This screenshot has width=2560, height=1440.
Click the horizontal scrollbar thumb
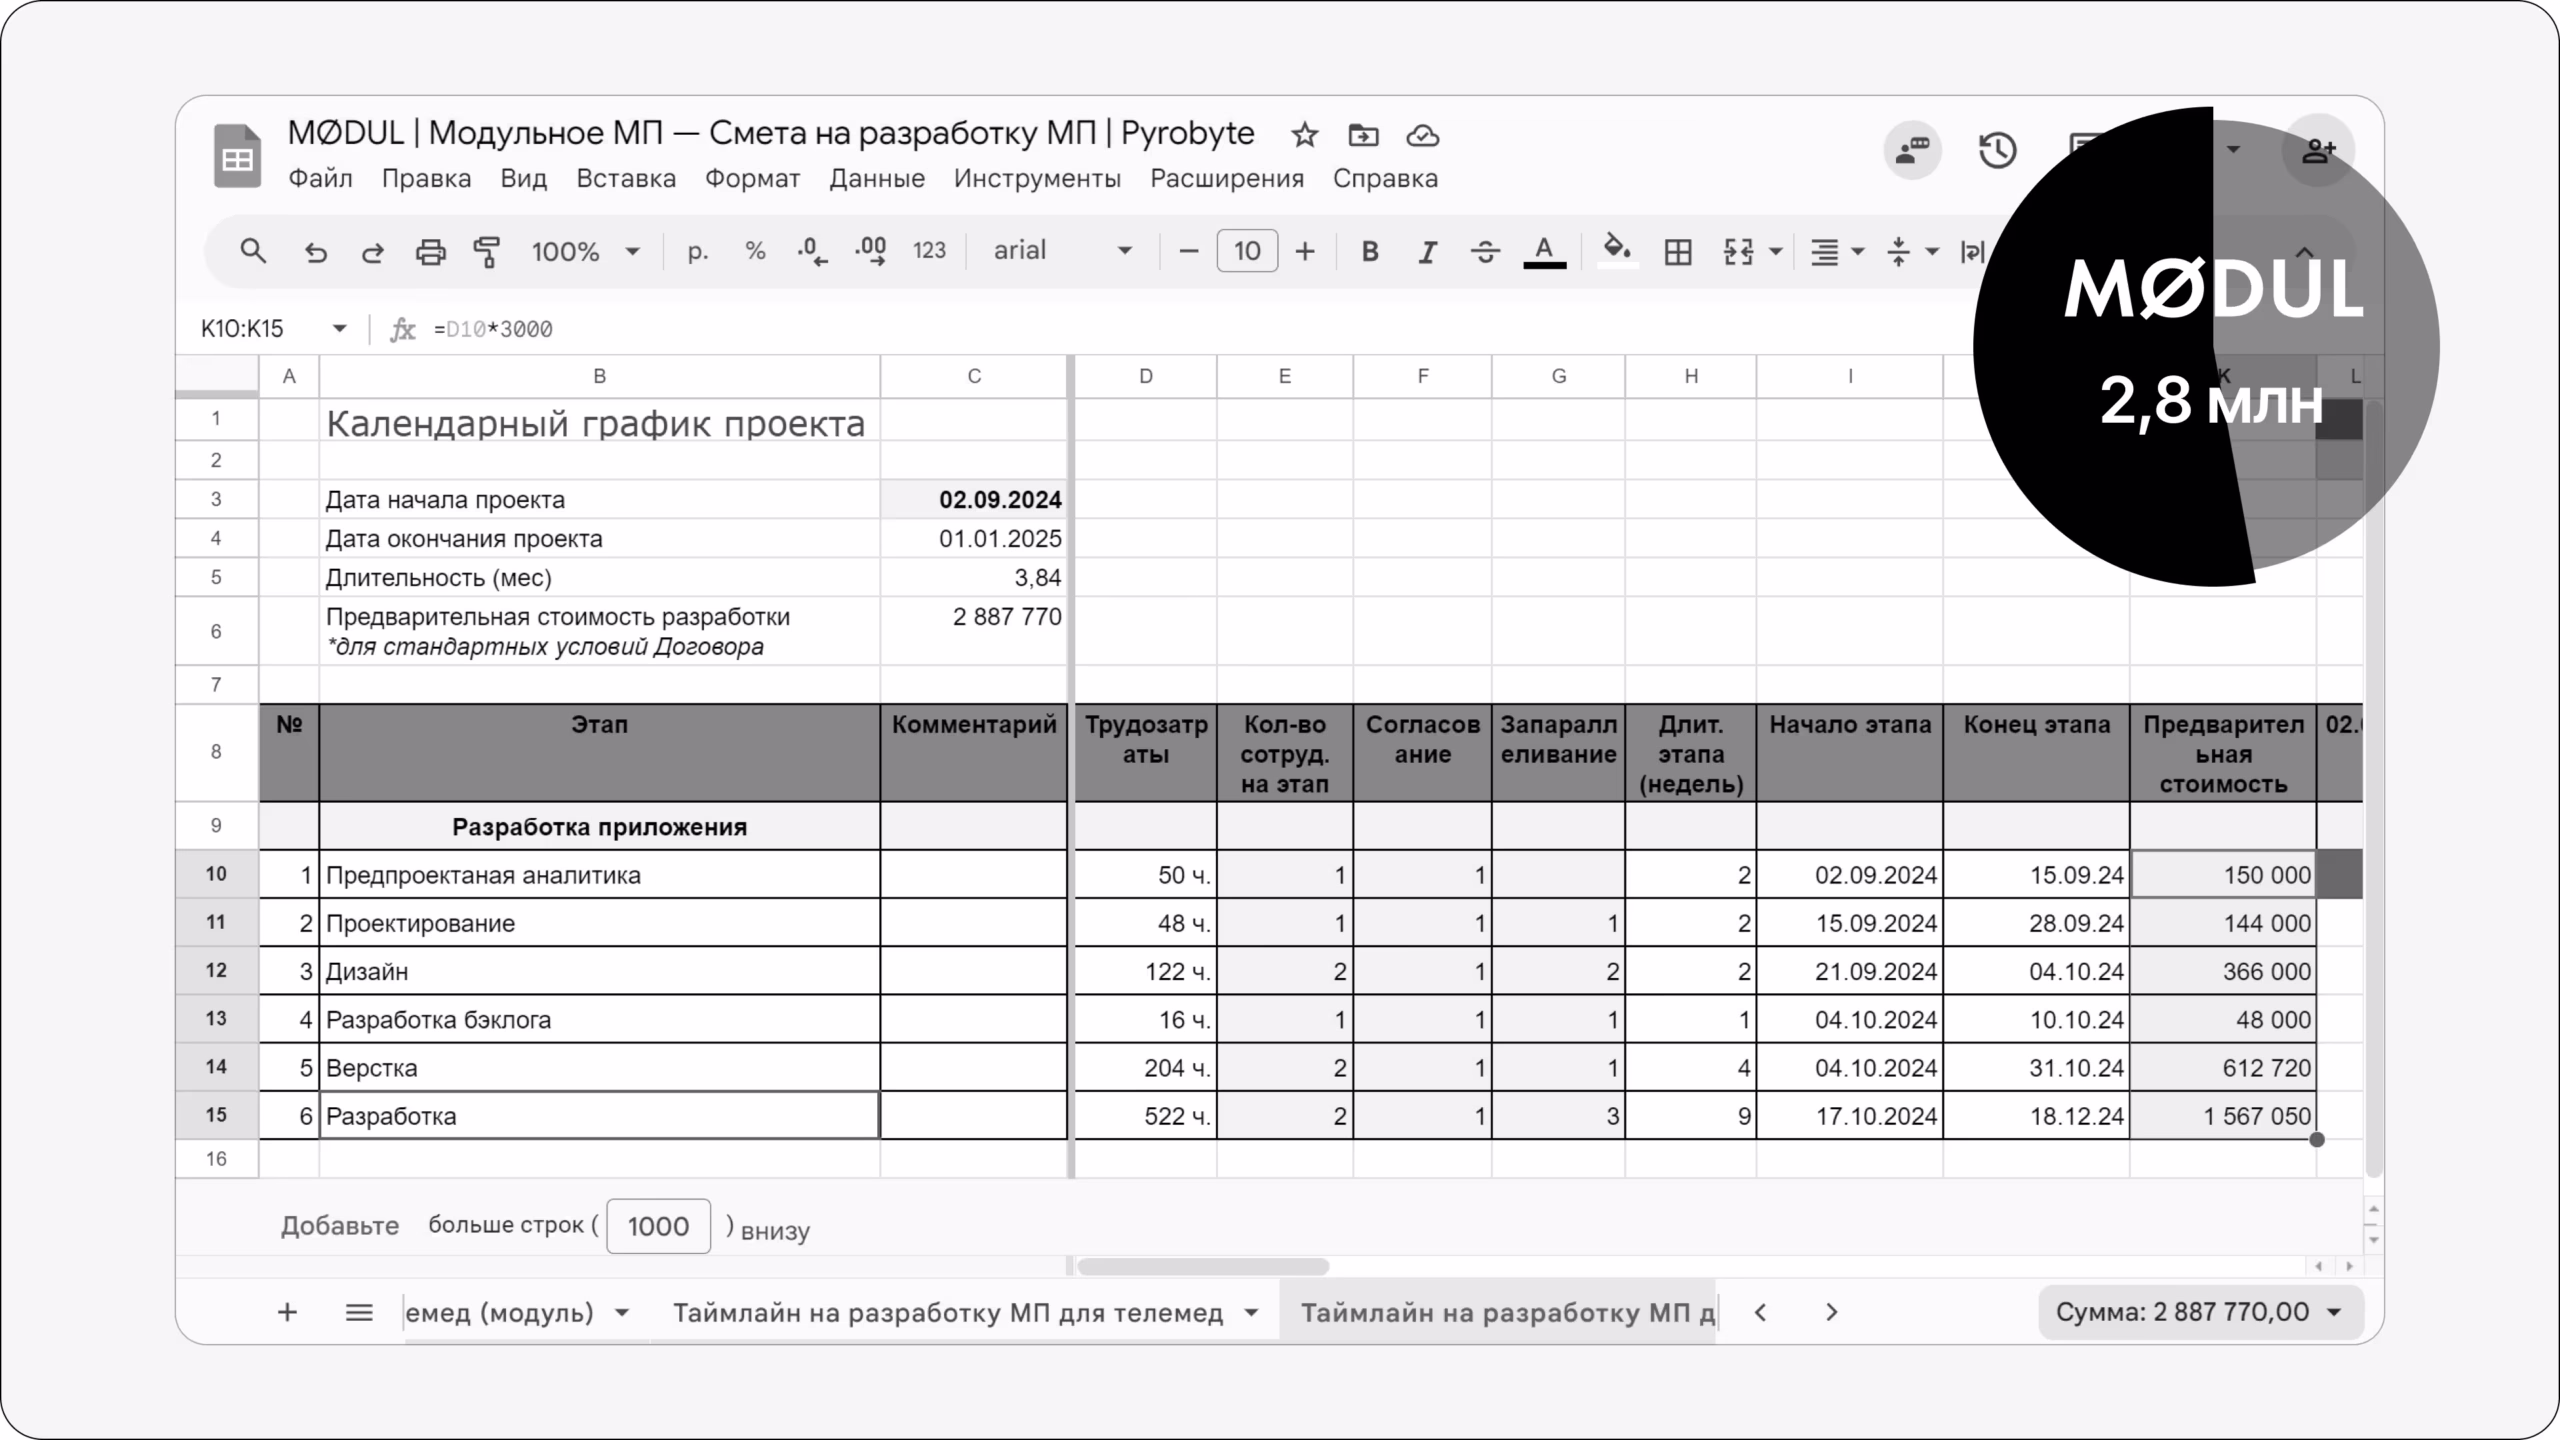[1203, 1266]
